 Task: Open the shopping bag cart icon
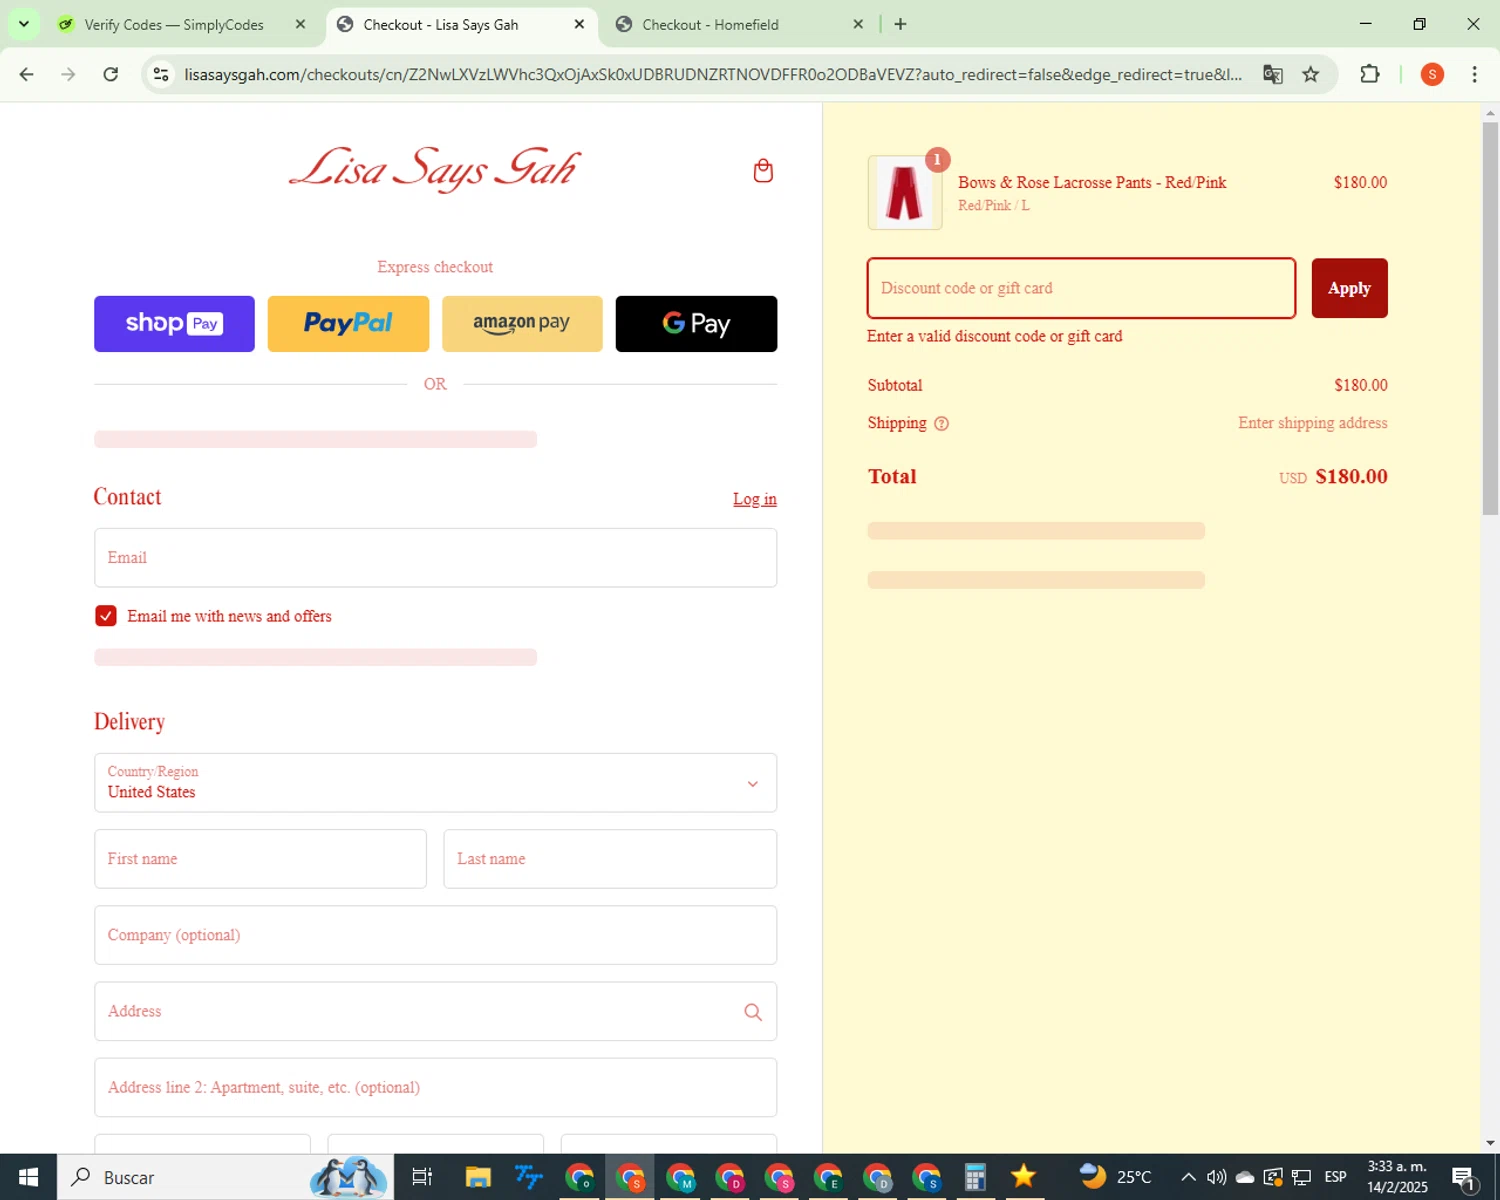(x=763, y=171)
